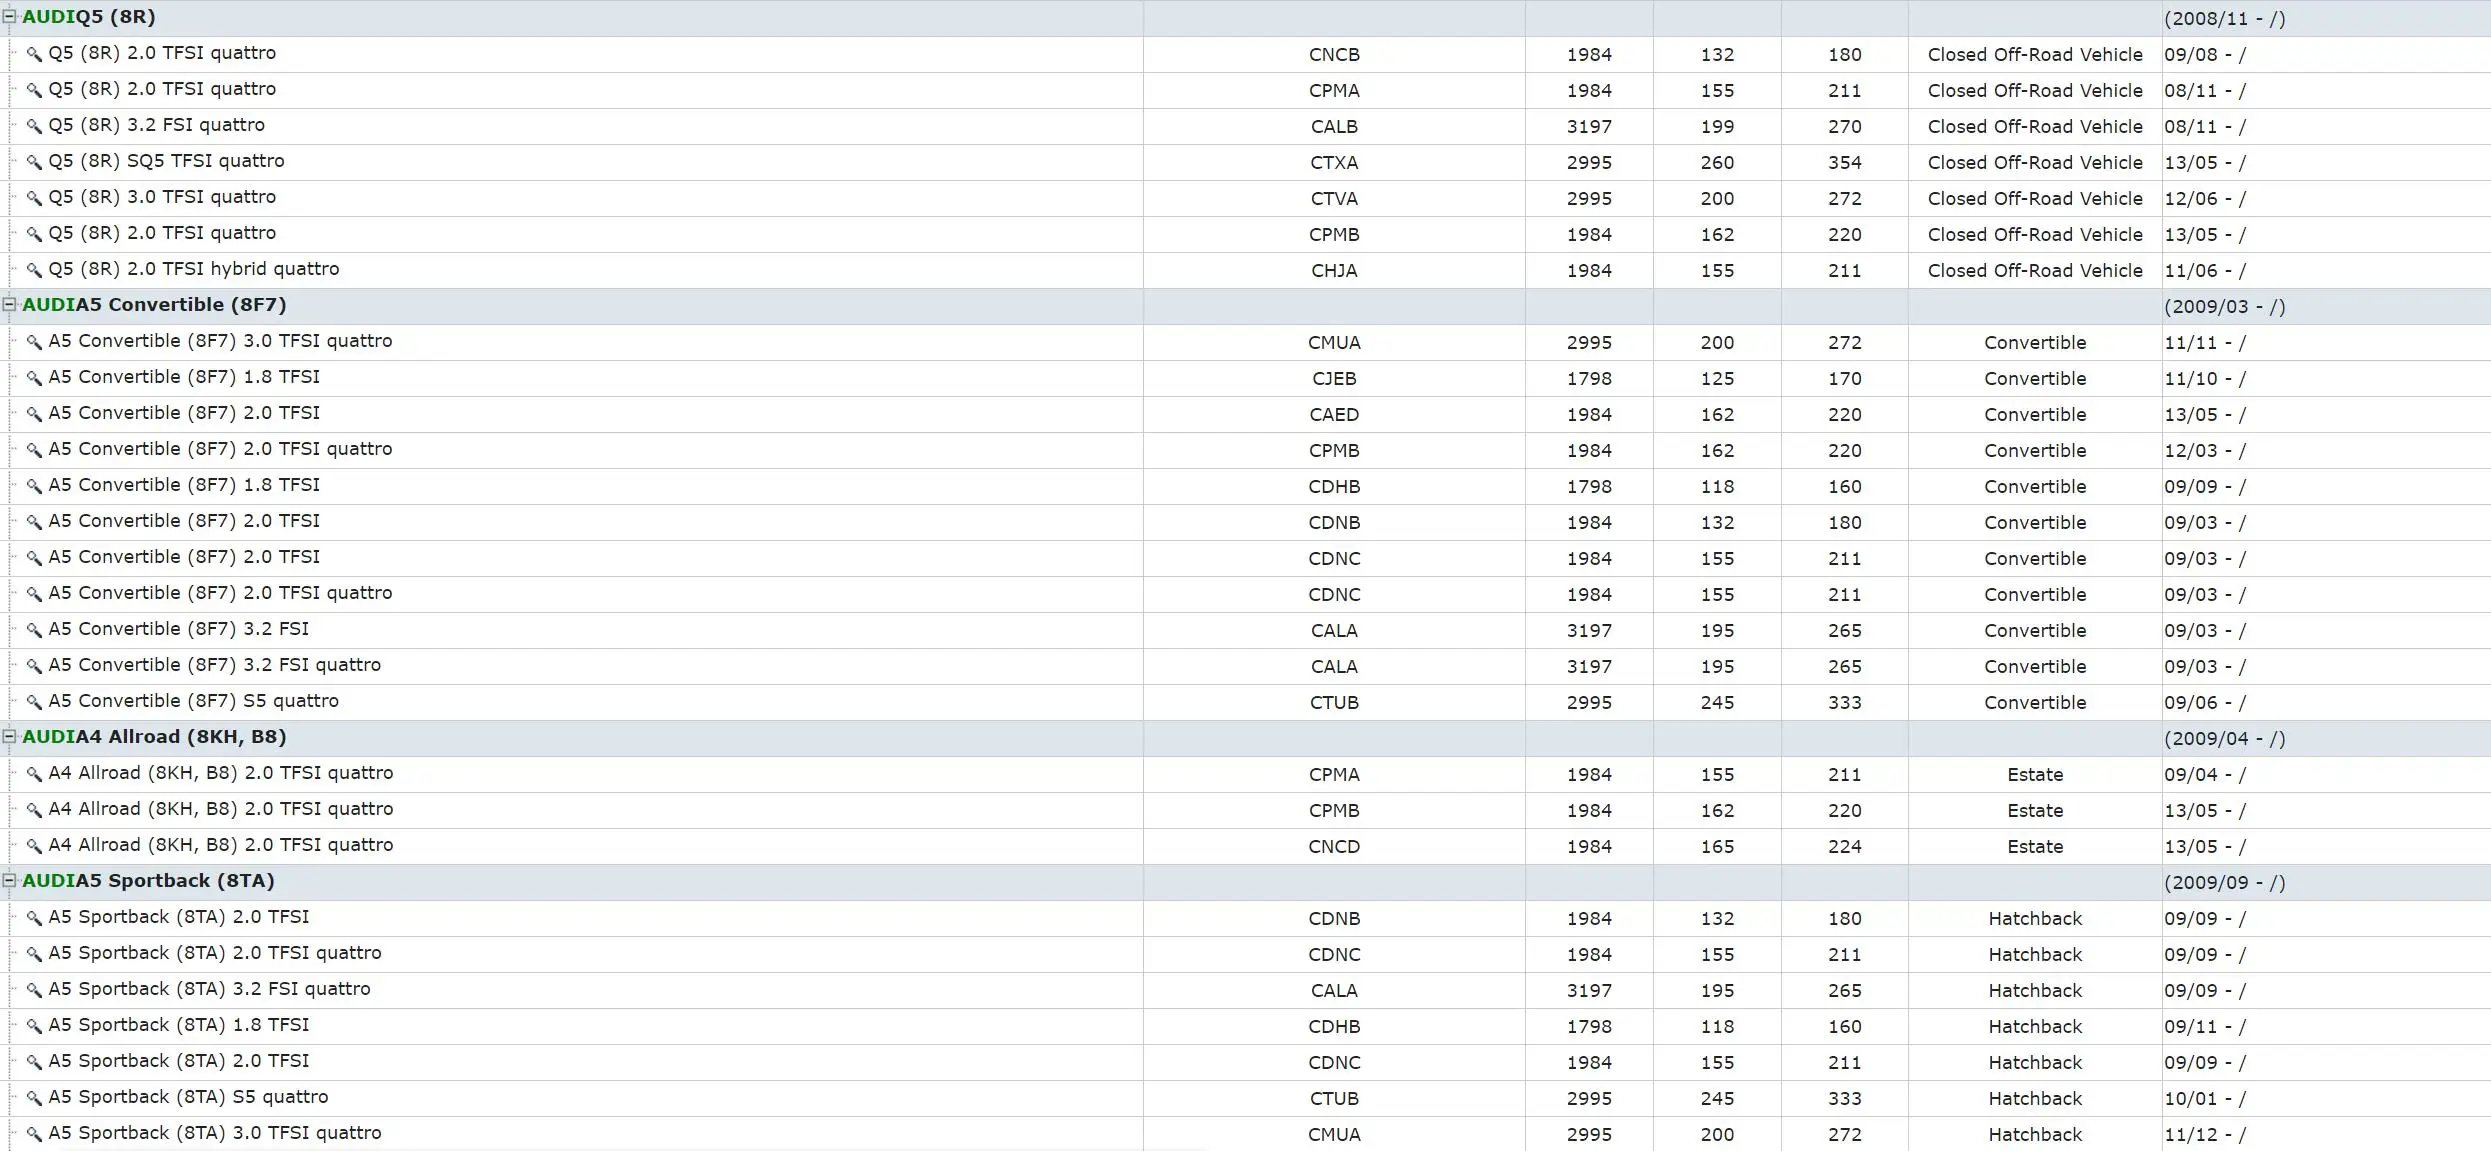Click the 260 kW value

[1717, 163]
